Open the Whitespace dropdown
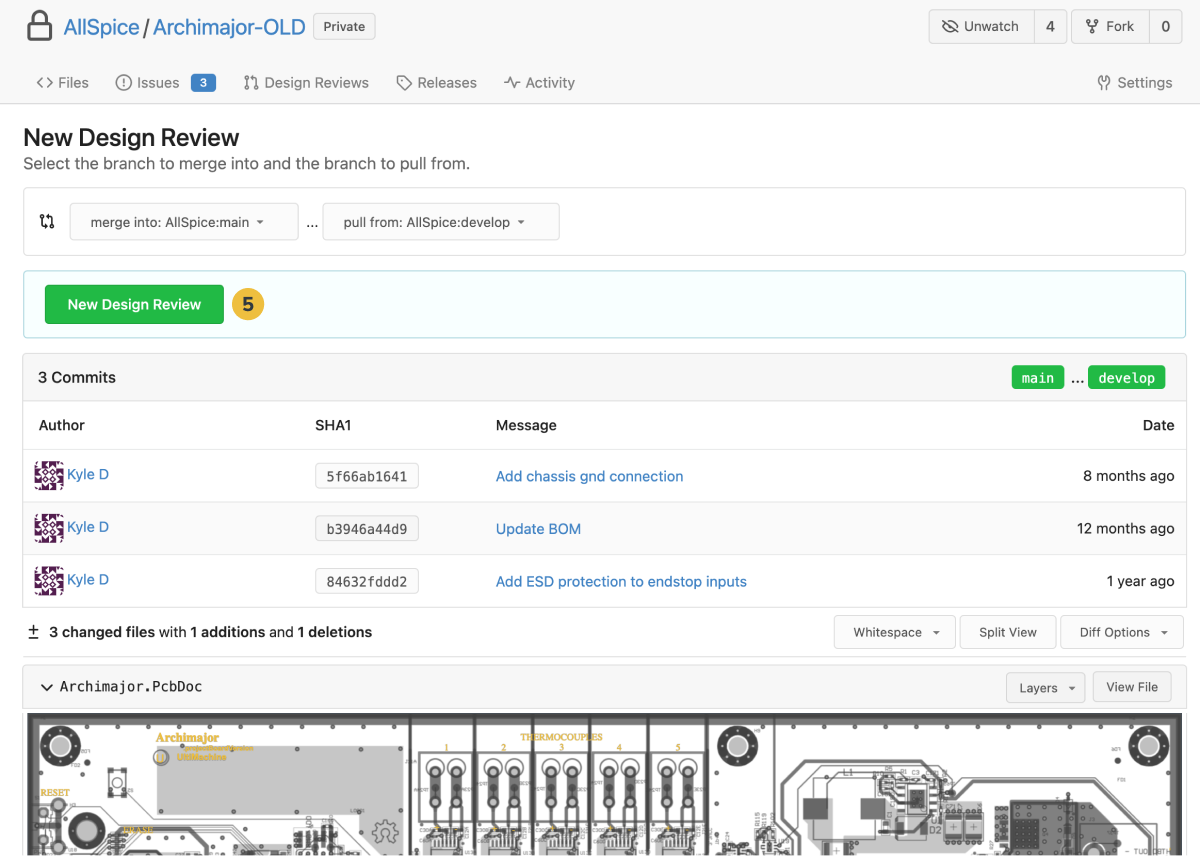 pyautogui.click(x=895, y=632)
